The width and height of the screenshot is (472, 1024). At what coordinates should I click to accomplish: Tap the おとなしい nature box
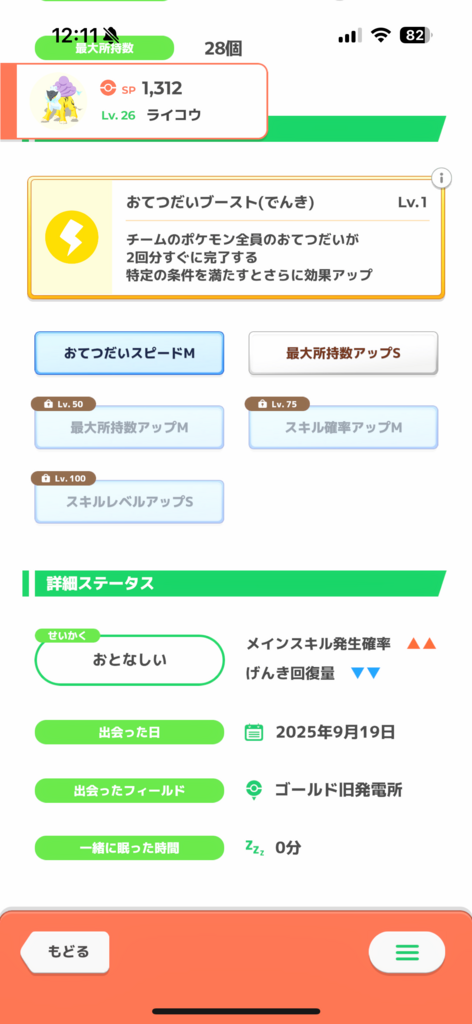tap(129, 660)
